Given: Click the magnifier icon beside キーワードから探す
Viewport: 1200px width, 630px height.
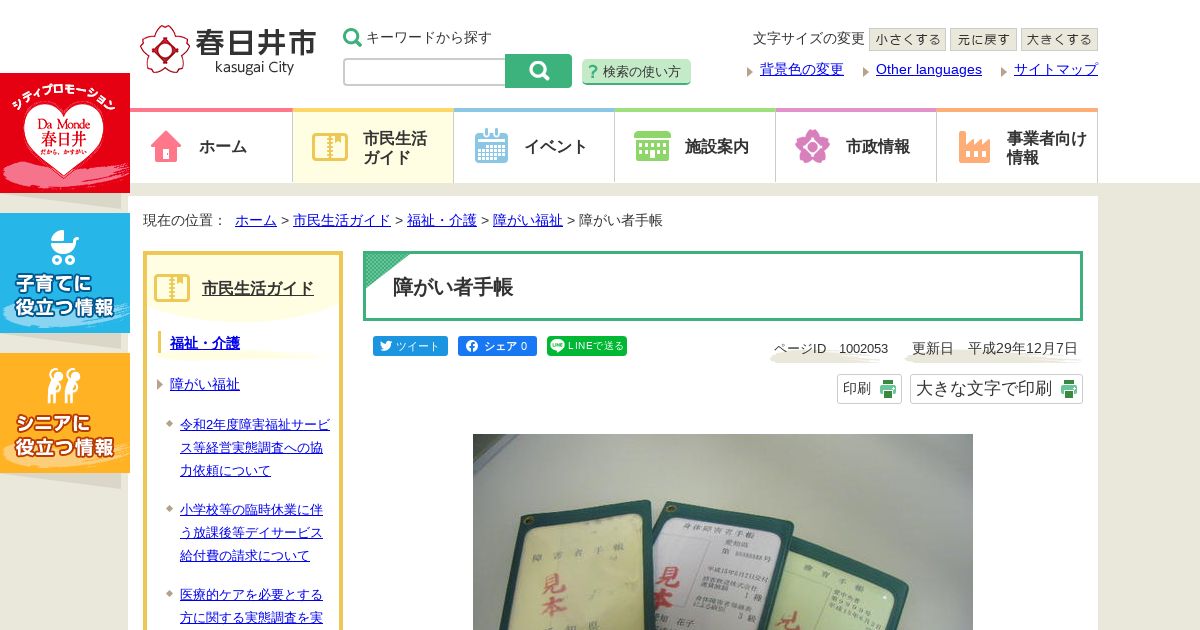Looking at the screenshot, I should (x=352, y=38).
